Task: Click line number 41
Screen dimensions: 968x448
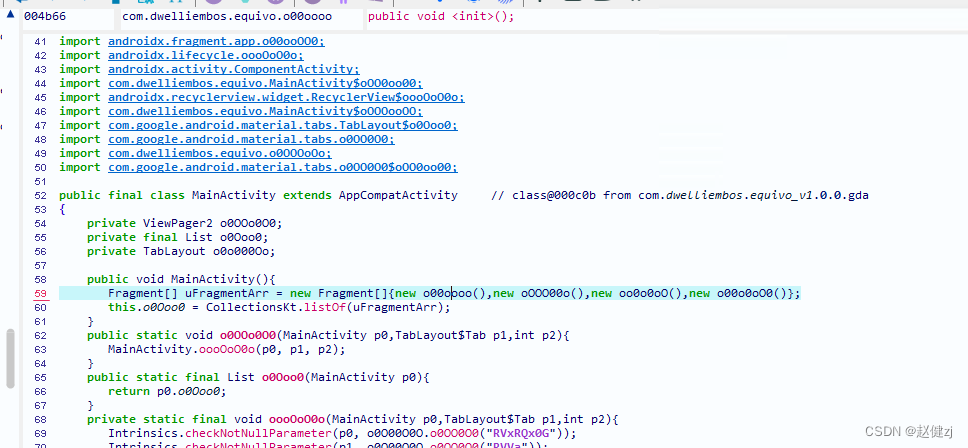Action: click(41, 41)
